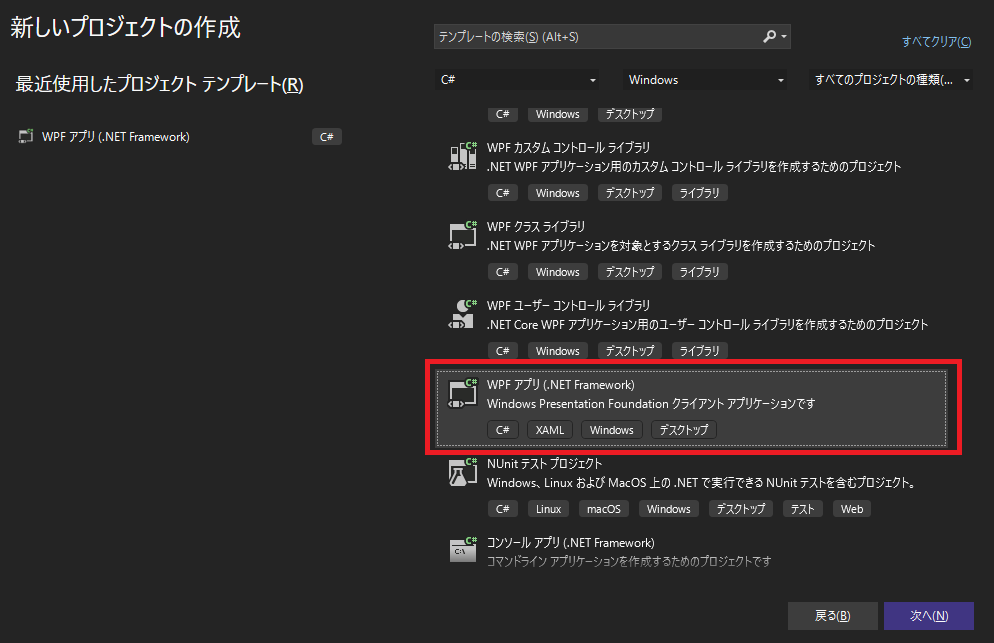Click the WPF カスタム コントロール ライブラリ icon
994x643 pixels.
463,156
